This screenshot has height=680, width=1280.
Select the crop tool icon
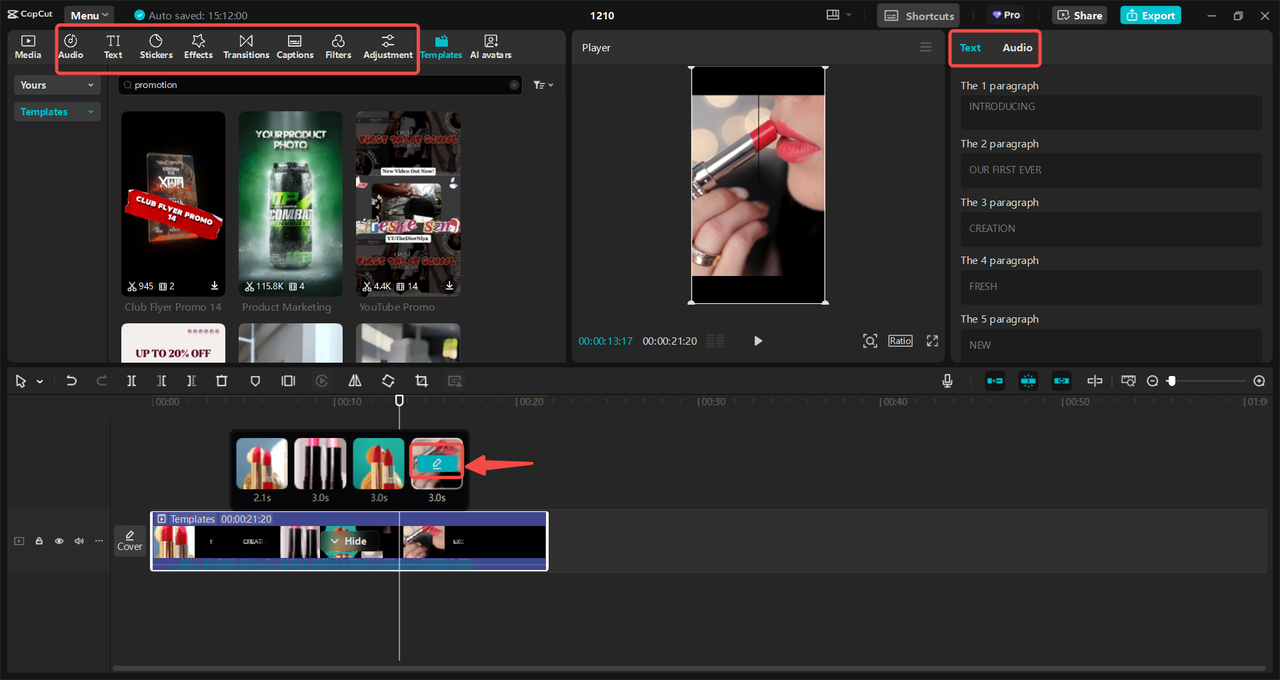tap(421, 381)
